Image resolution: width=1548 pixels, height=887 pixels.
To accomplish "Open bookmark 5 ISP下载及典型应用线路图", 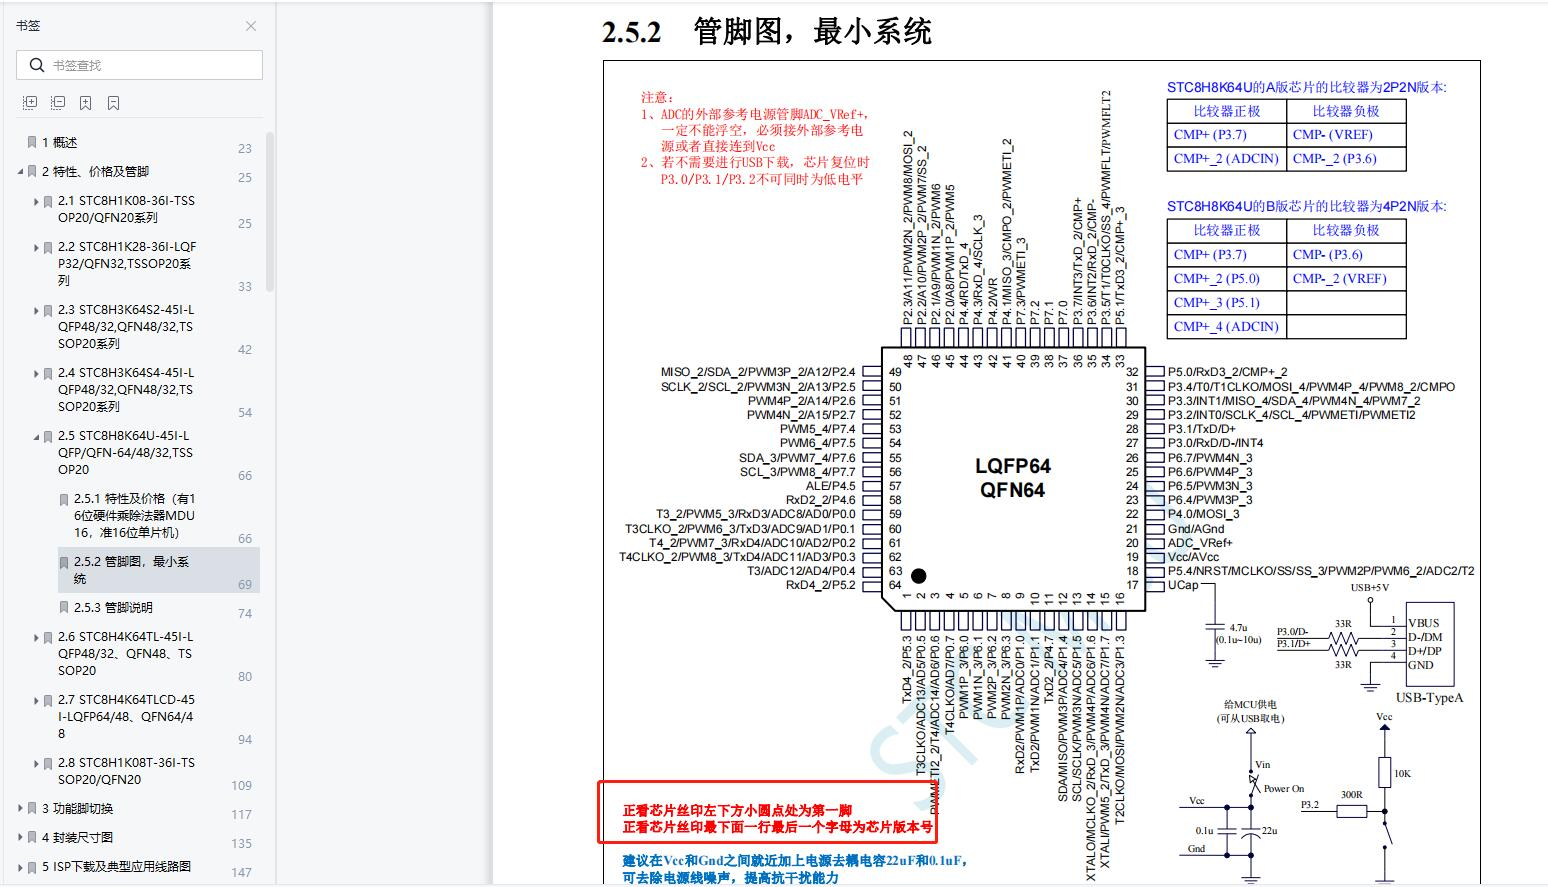I will pos(116,866).
